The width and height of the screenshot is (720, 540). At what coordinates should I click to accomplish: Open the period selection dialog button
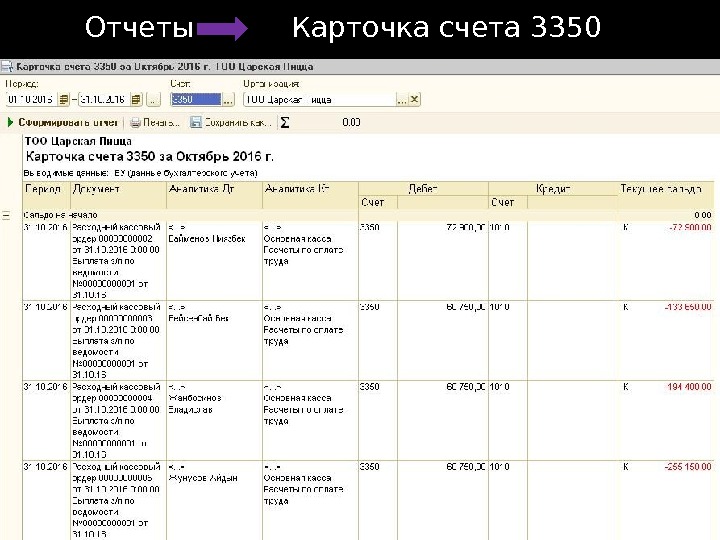[154, 99]
